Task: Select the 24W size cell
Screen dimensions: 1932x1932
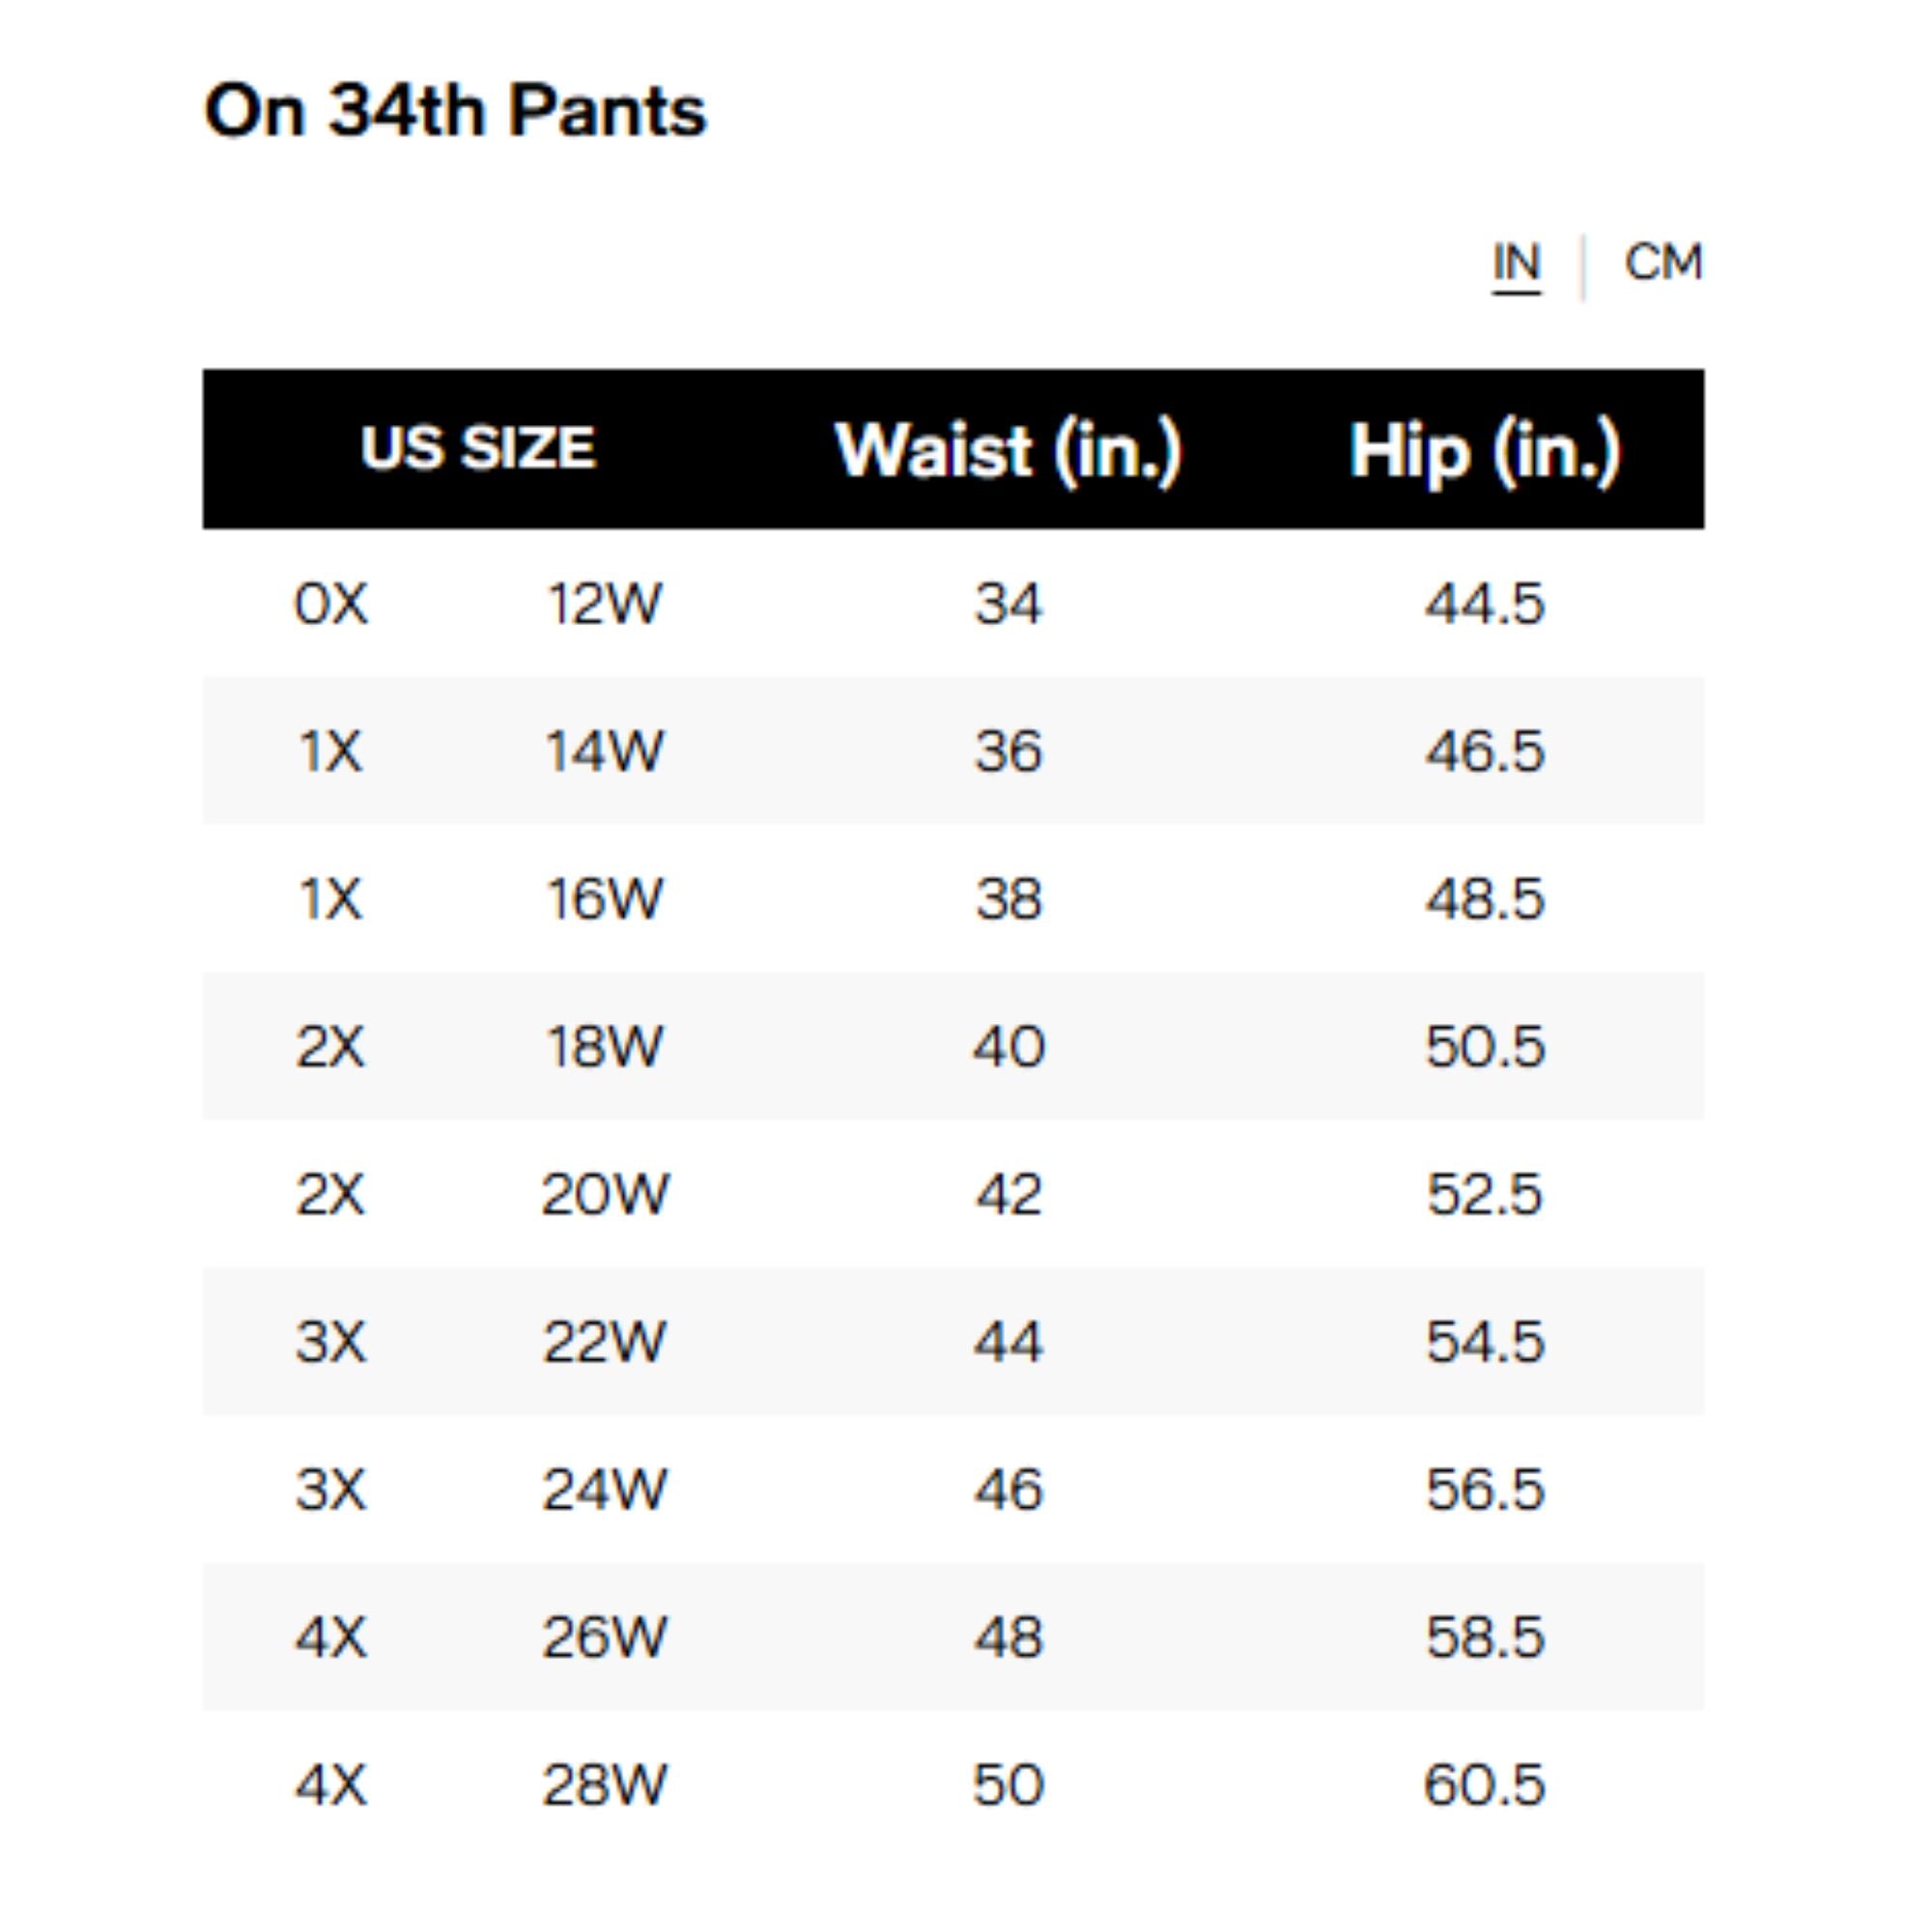Action: click(604, 1489)
